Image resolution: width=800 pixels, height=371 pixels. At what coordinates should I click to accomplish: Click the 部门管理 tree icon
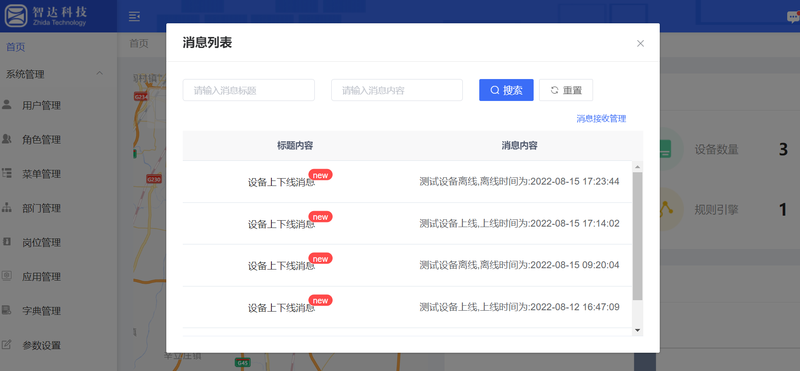click(7, 208)
